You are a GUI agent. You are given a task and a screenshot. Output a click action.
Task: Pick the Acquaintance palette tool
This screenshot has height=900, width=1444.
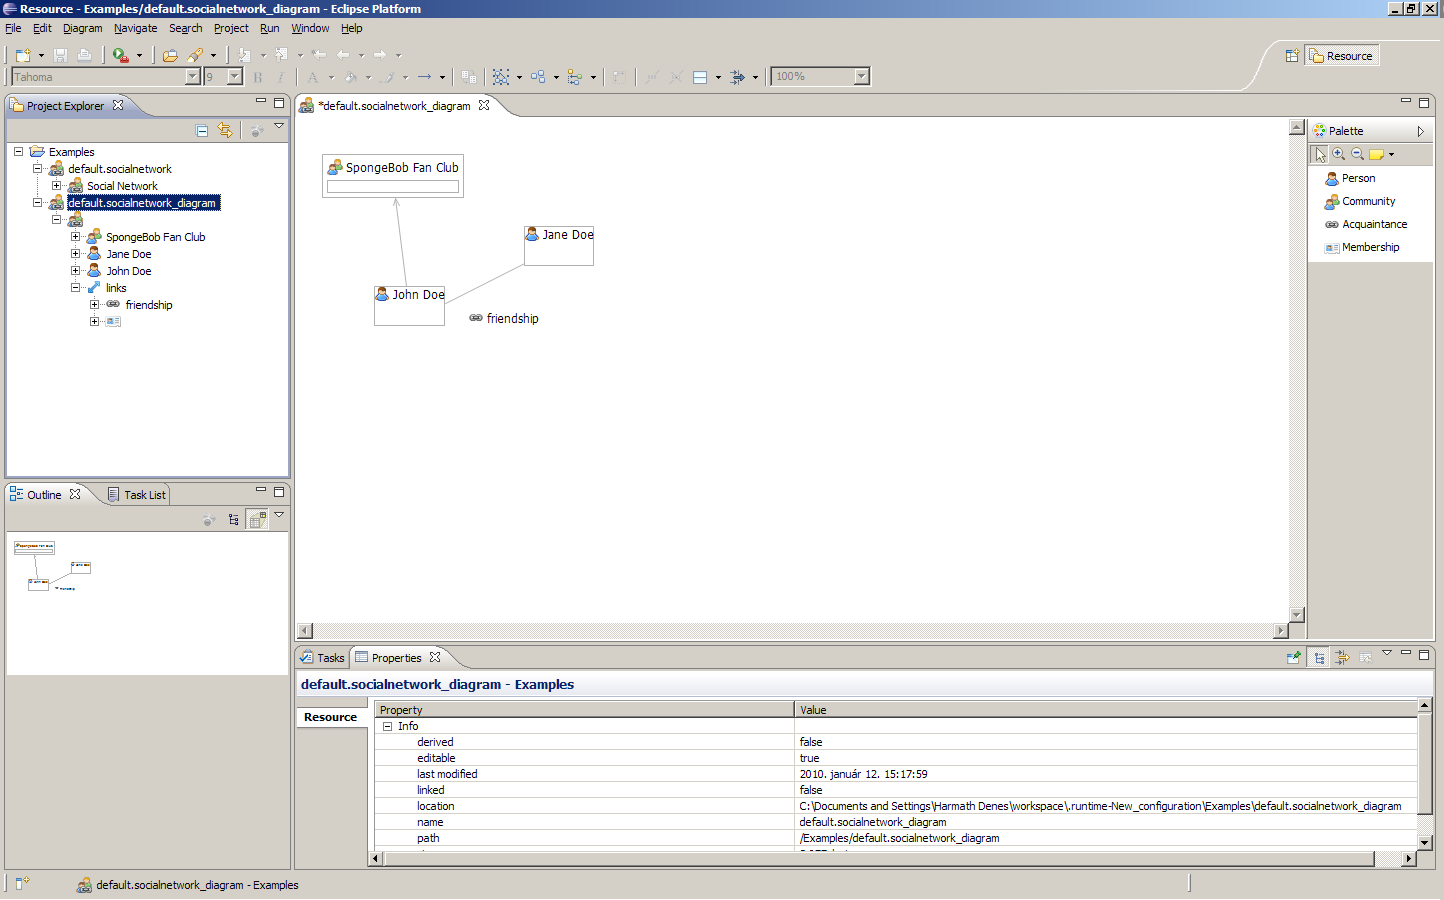[x=1366, y=224]
